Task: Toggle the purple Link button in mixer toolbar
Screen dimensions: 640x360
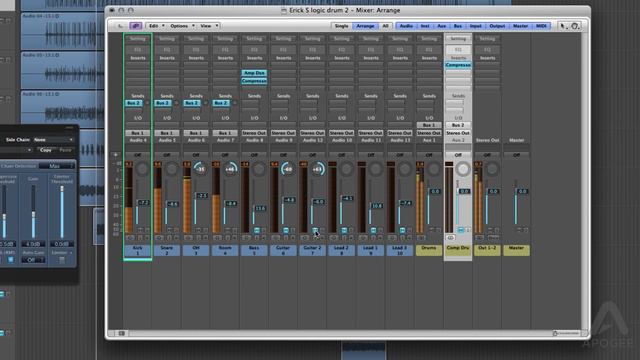Action: pos(136,26)
